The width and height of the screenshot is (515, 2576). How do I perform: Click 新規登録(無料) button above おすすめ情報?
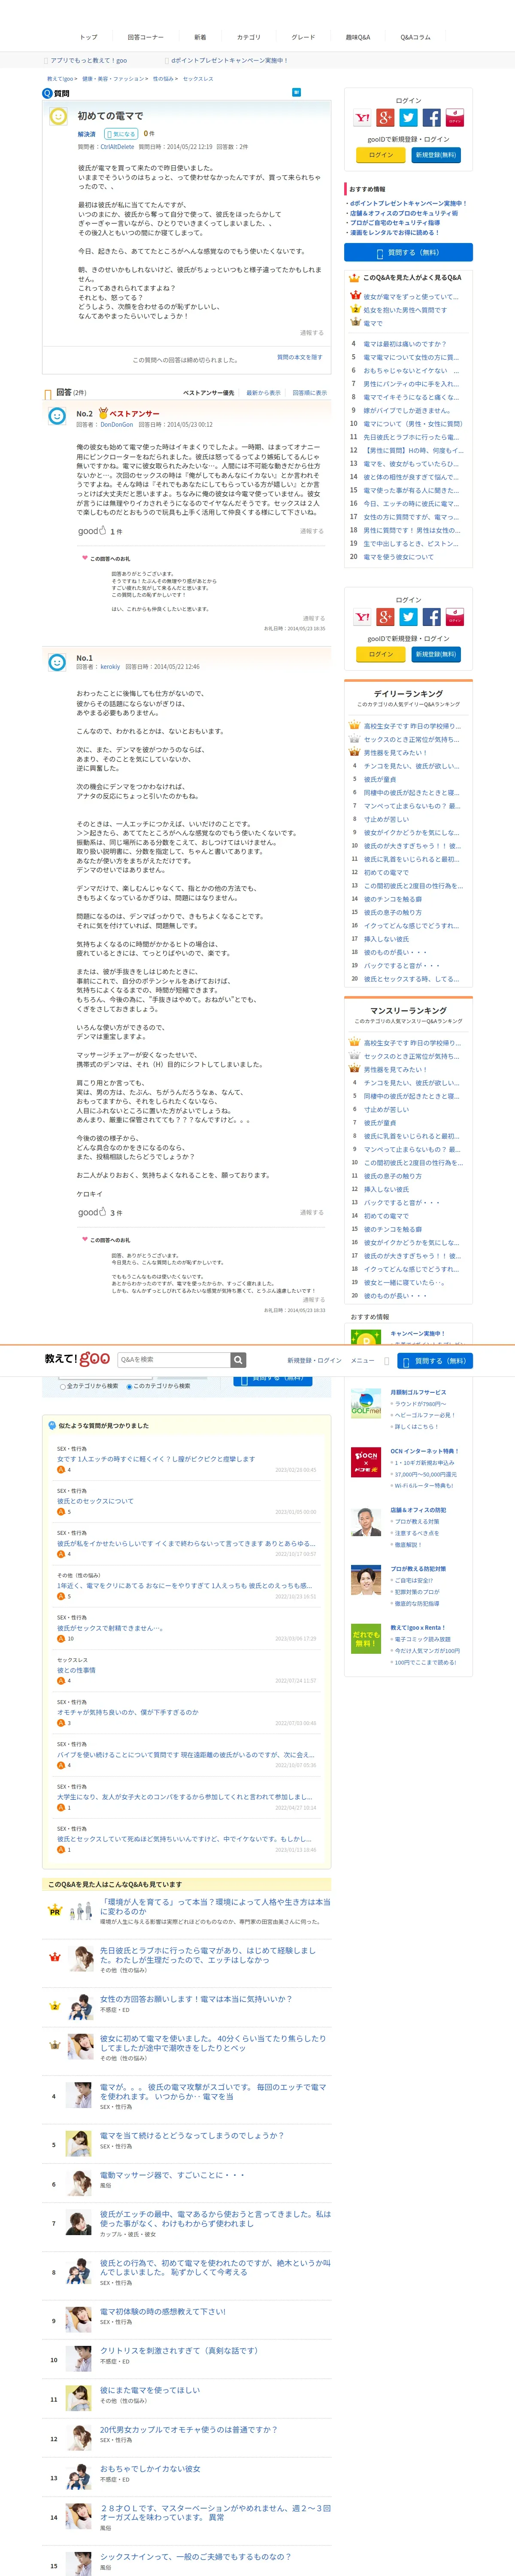436,155
